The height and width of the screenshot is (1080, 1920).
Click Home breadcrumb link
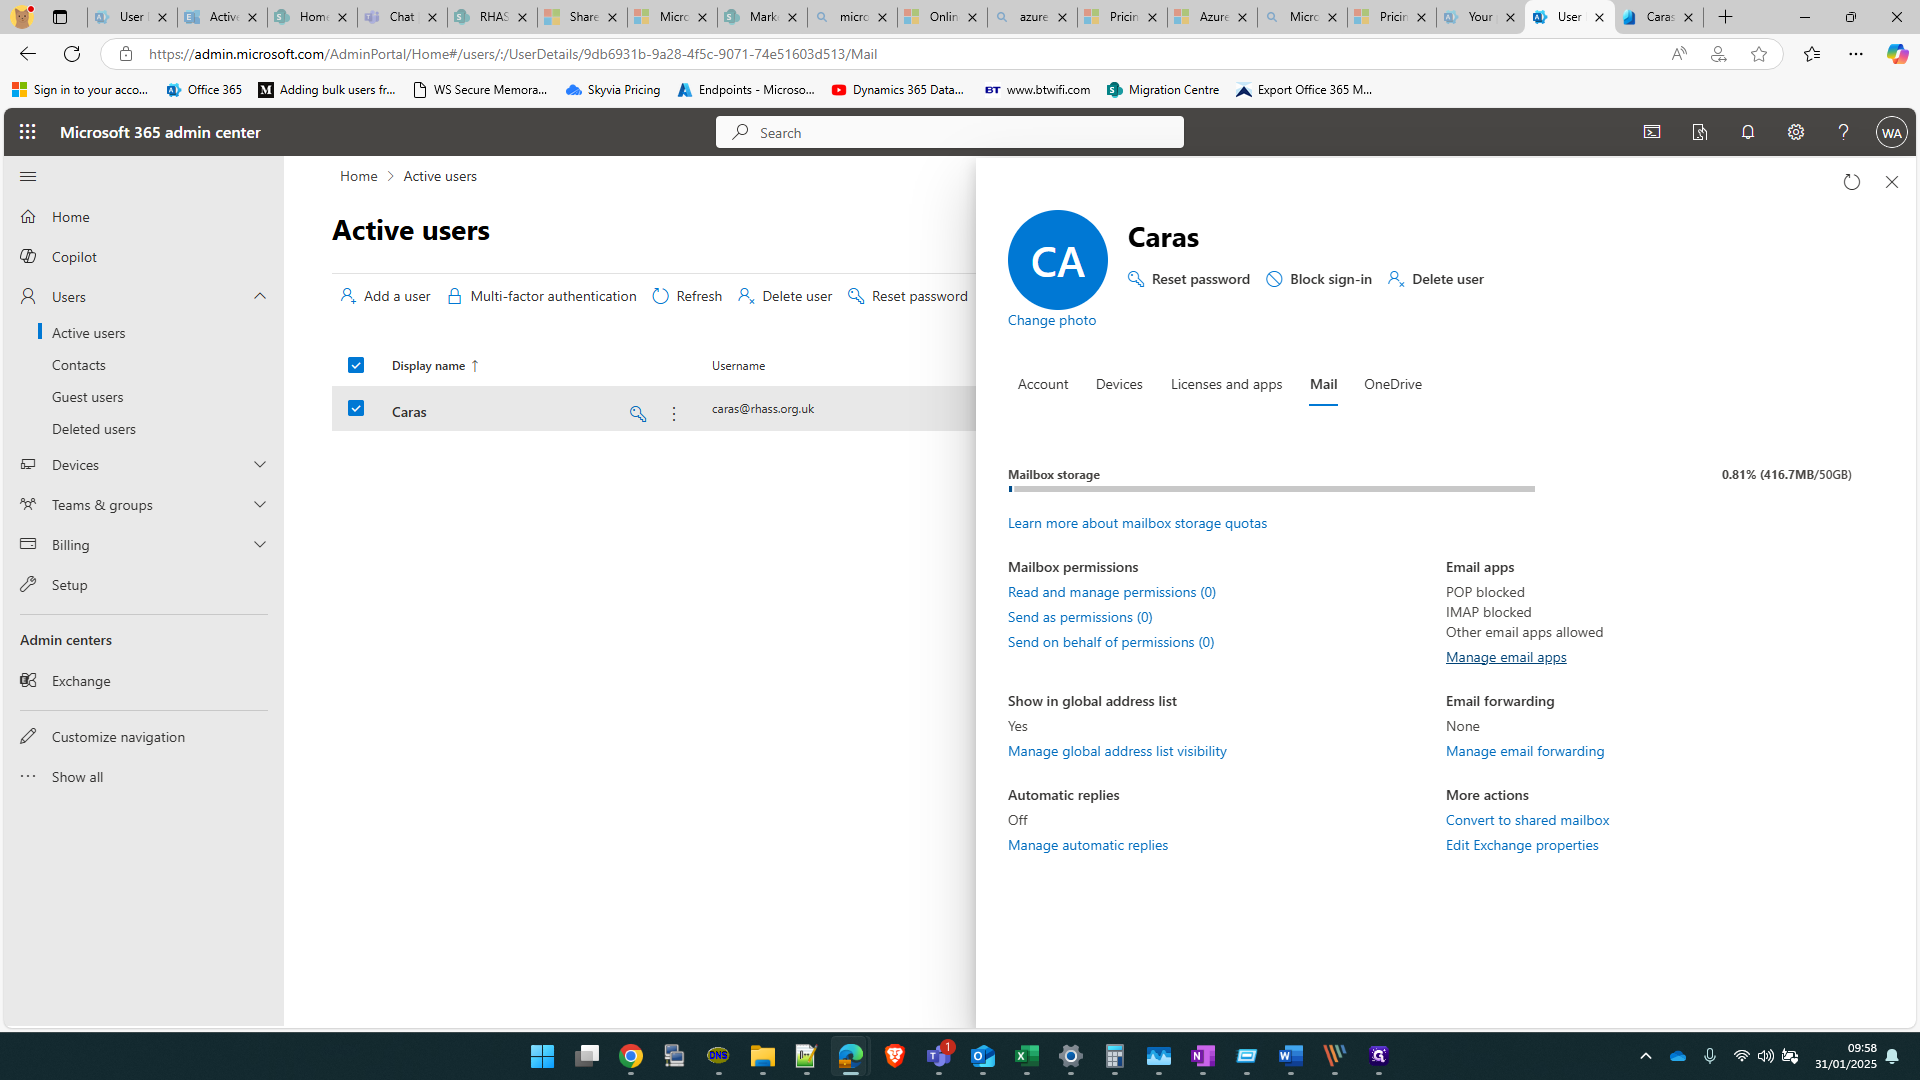(358, 176)
